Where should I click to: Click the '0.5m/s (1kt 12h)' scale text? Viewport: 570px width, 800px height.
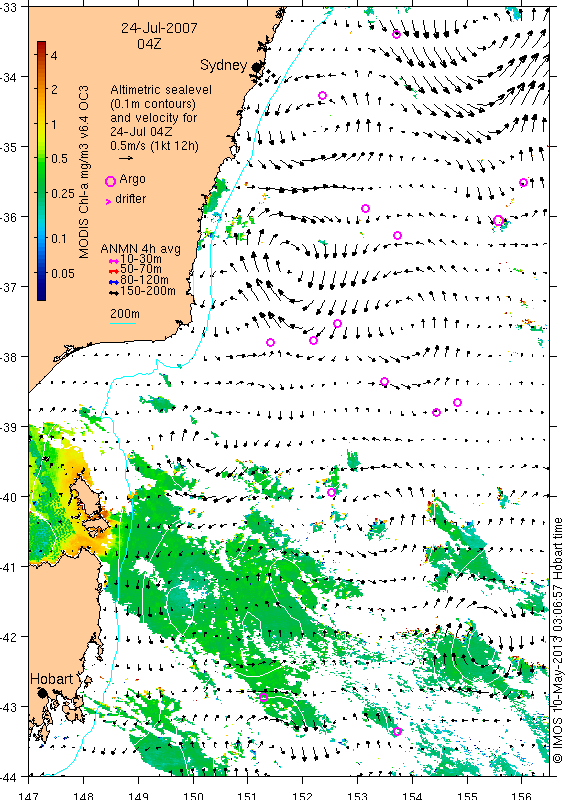(154, 146)
